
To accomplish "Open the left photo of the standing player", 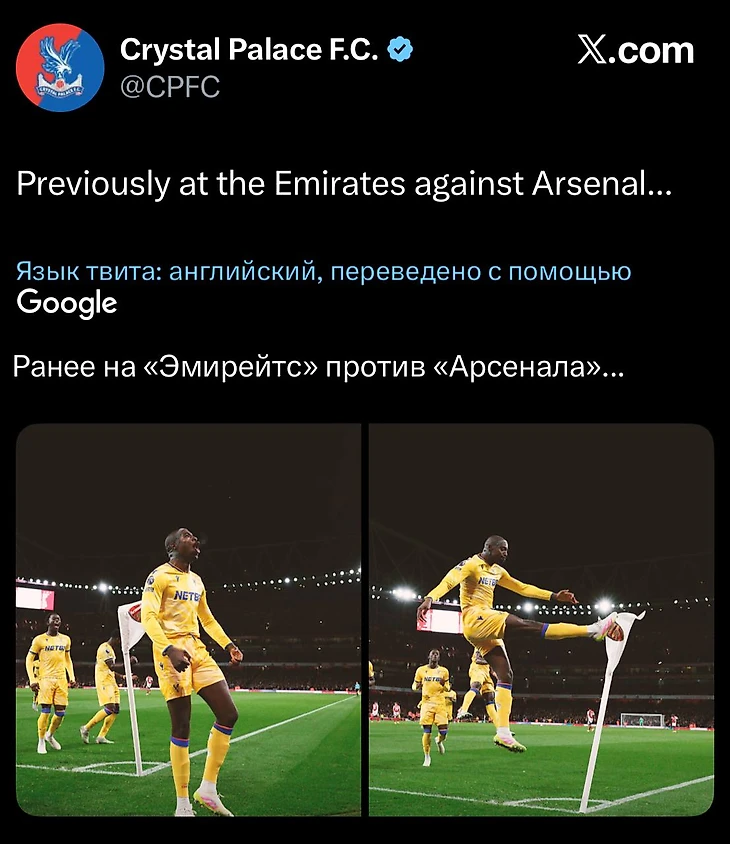I will 188,619.
